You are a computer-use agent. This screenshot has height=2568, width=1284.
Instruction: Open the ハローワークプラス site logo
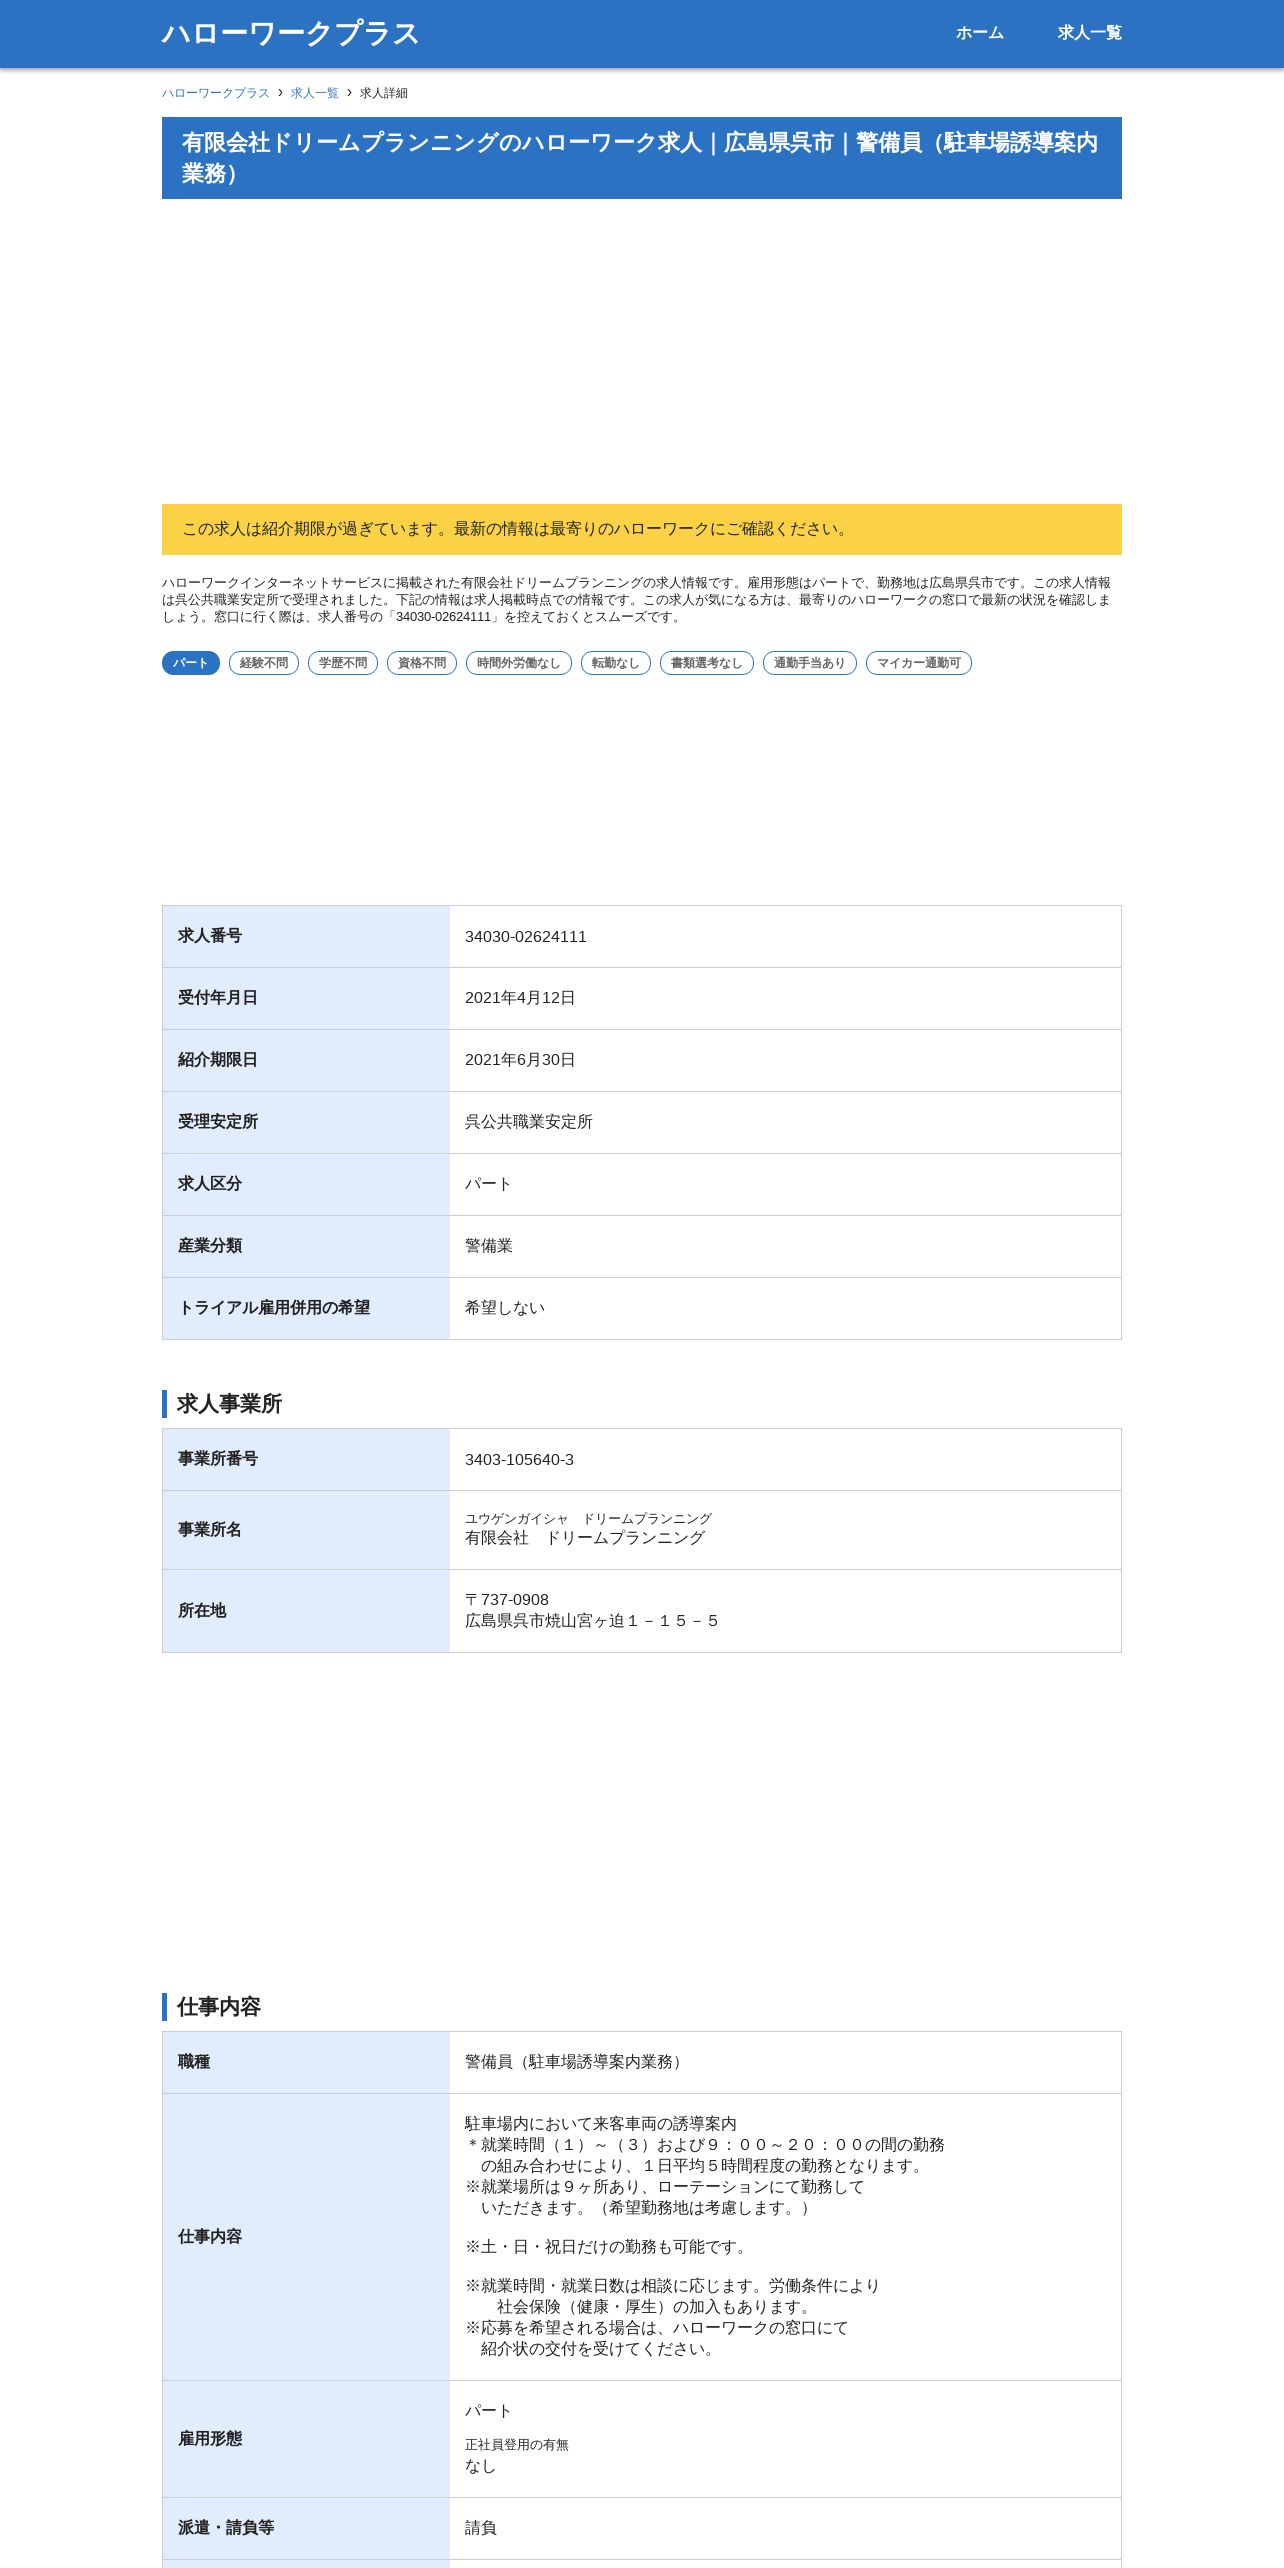click(290, 33)
